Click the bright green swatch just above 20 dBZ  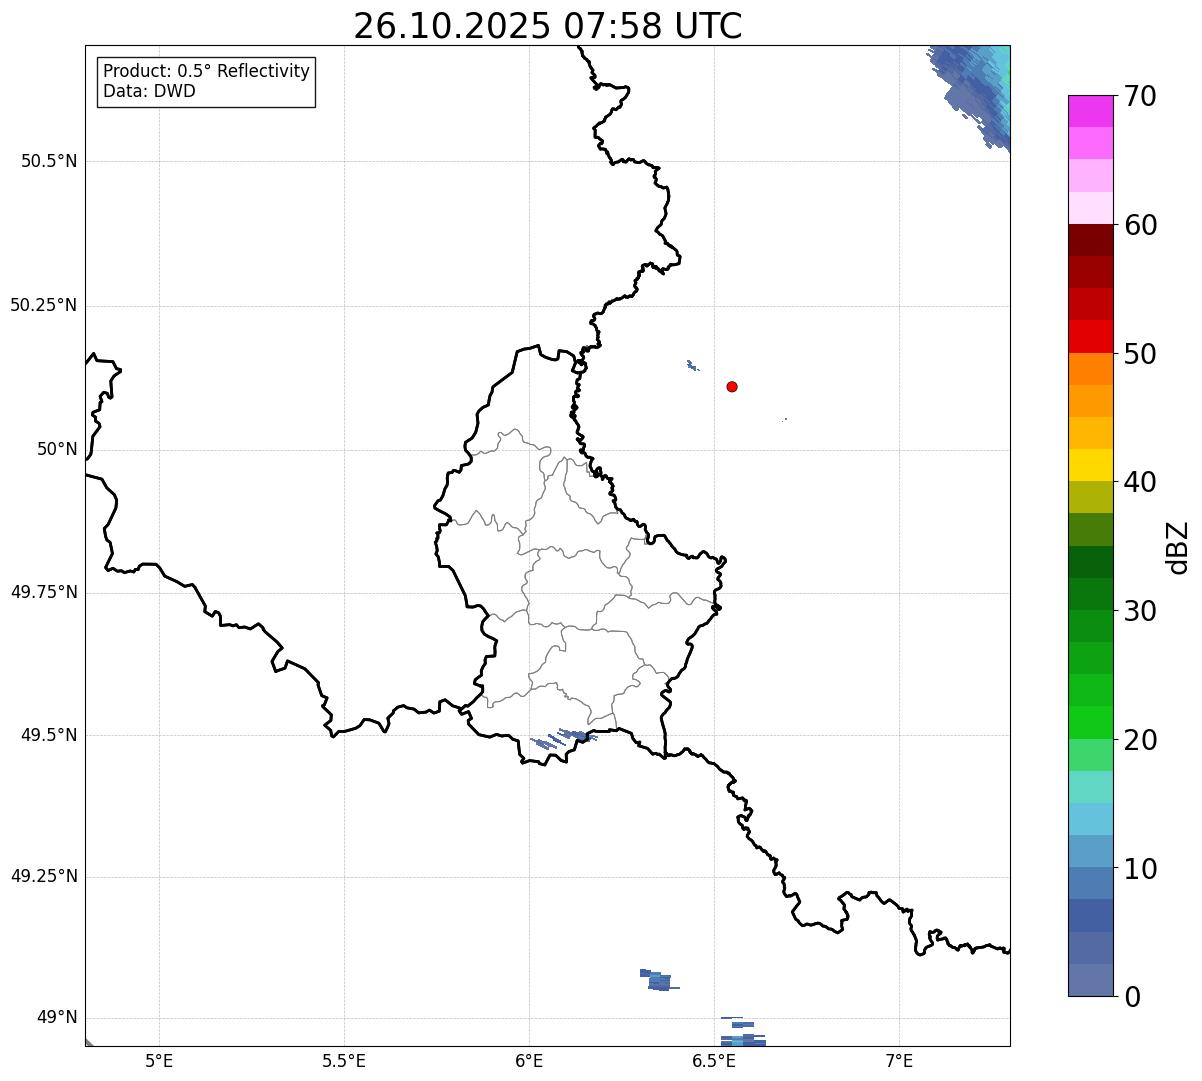pos(1091,723)
